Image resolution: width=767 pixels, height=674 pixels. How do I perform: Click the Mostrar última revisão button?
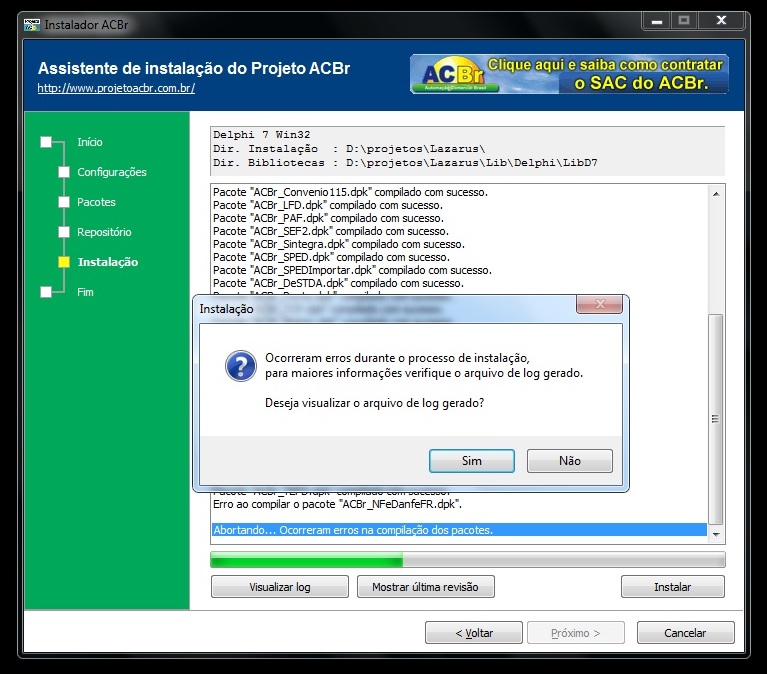[x=426, y=587]
